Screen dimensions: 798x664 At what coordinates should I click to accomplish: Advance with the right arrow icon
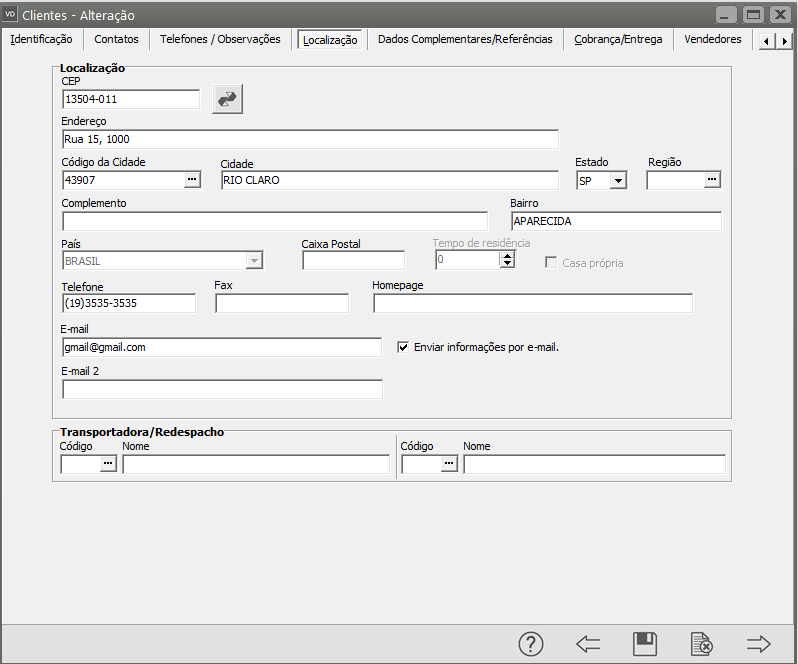[x=759, y=644]
